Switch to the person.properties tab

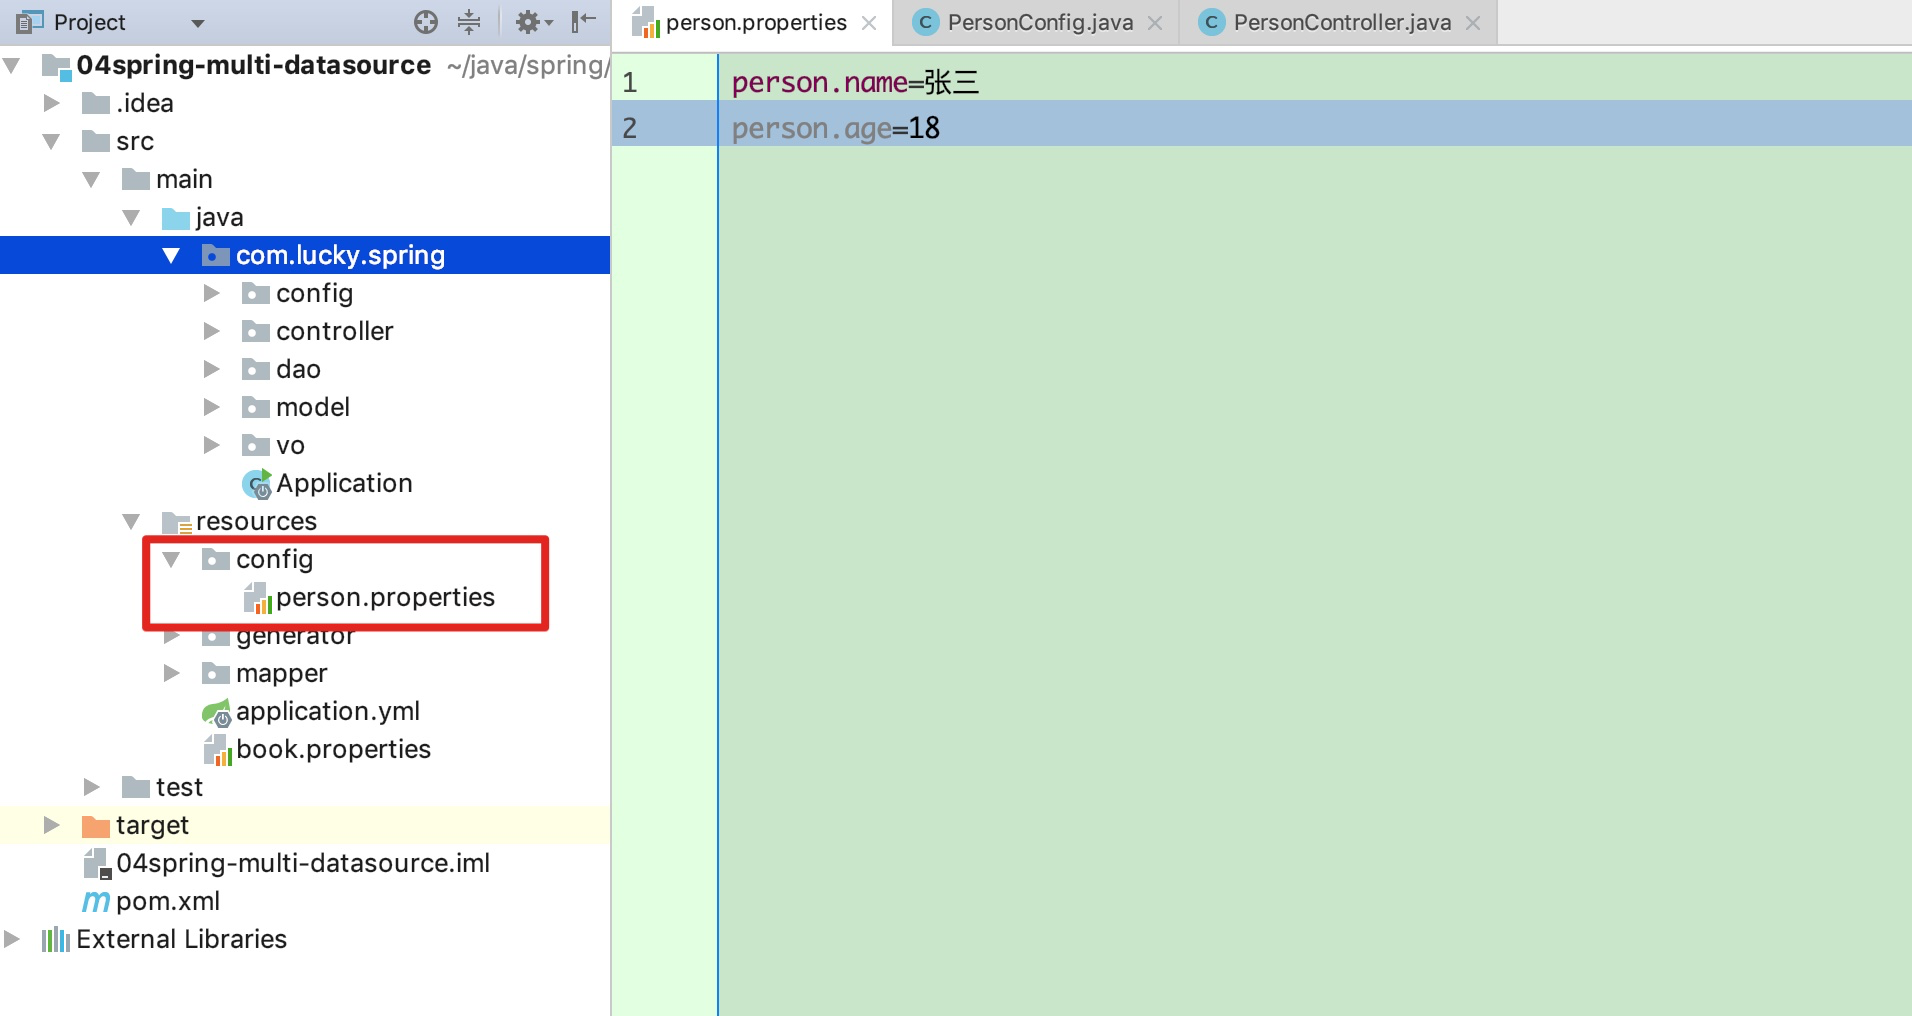[x=755, y=22]
